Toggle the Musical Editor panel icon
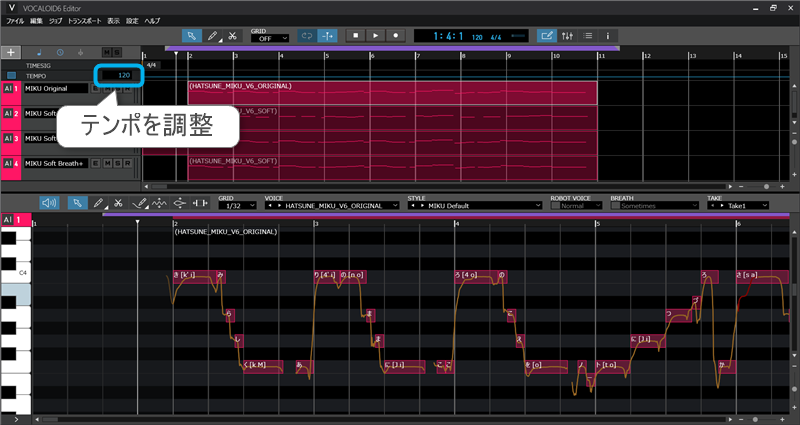Image resolution: width=800 pixels, height=425 pixels. (547, 36)
